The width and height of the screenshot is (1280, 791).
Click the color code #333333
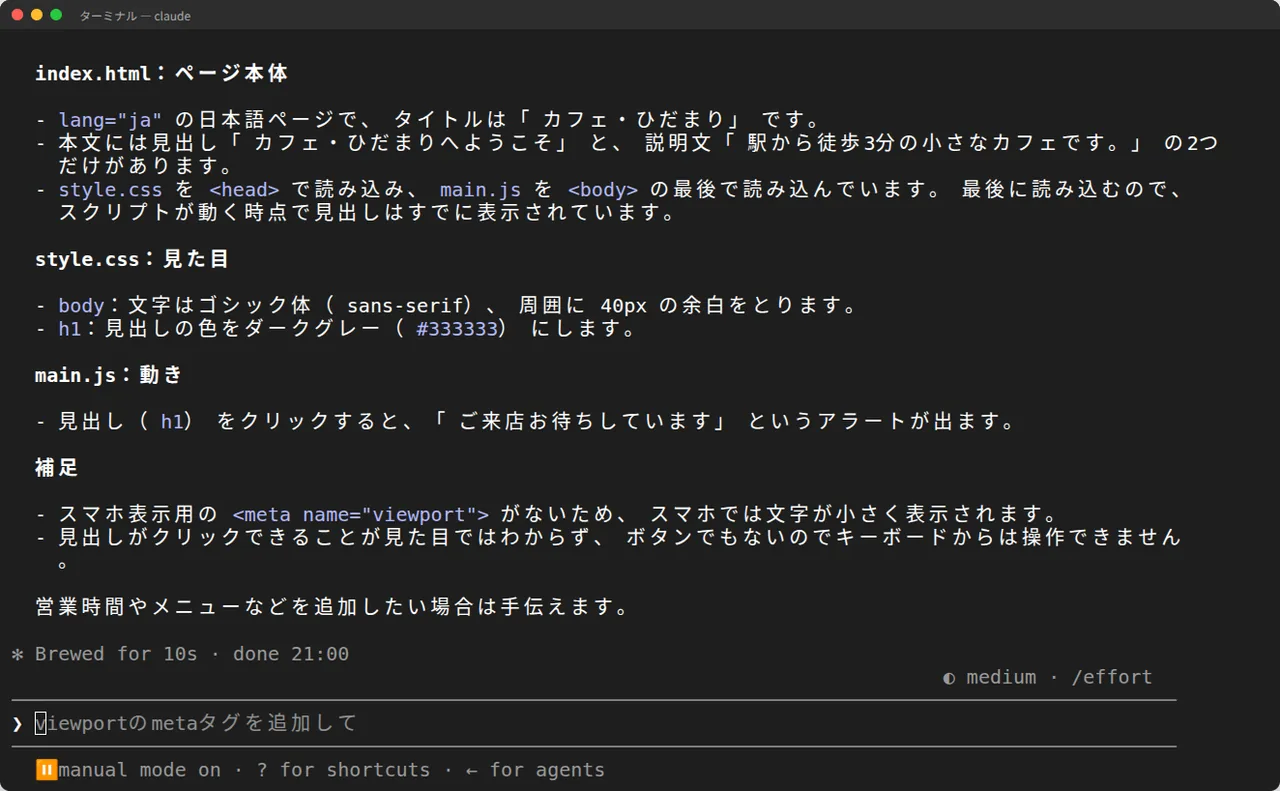(457, 329)
